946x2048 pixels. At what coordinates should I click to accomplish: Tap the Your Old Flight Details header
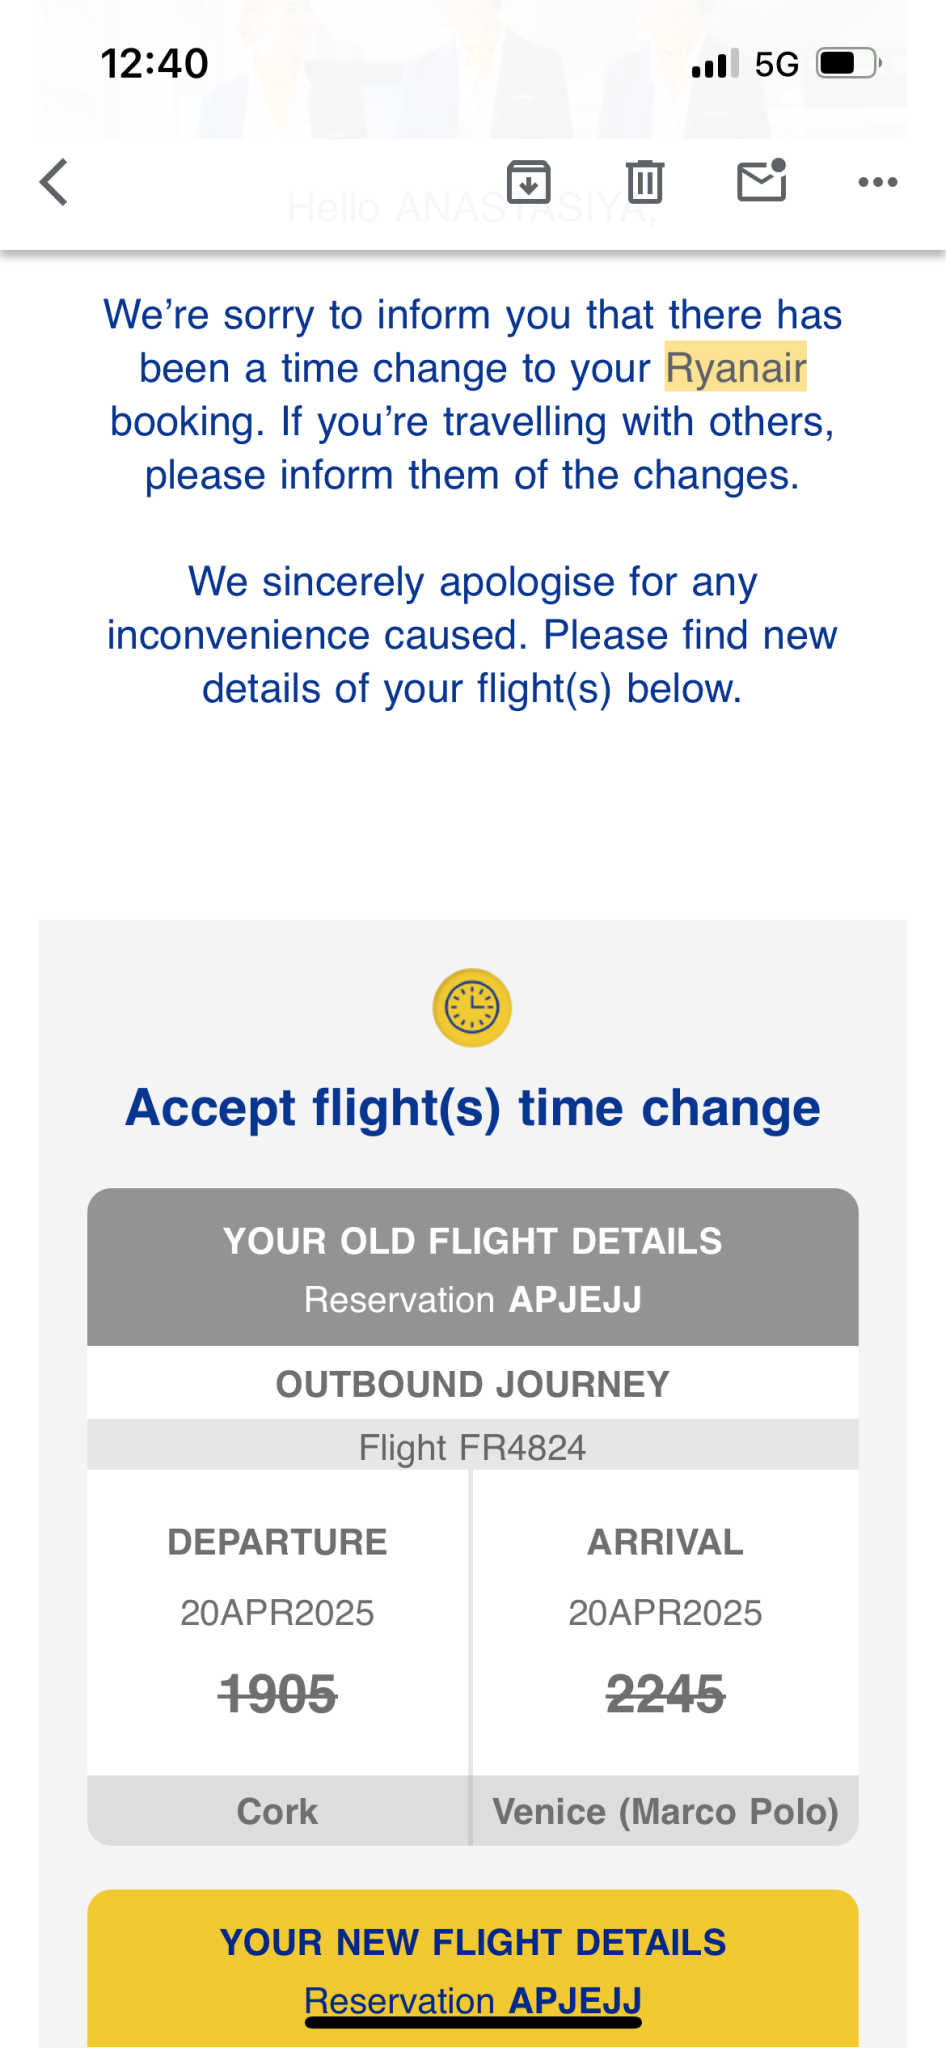473,1242
